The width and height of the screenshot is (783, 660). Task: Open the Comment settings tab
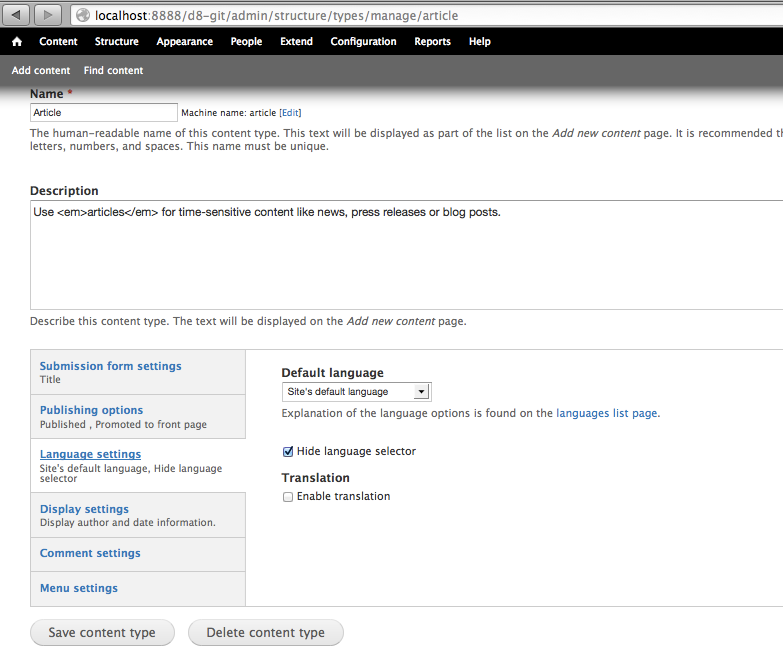[90, 553]
